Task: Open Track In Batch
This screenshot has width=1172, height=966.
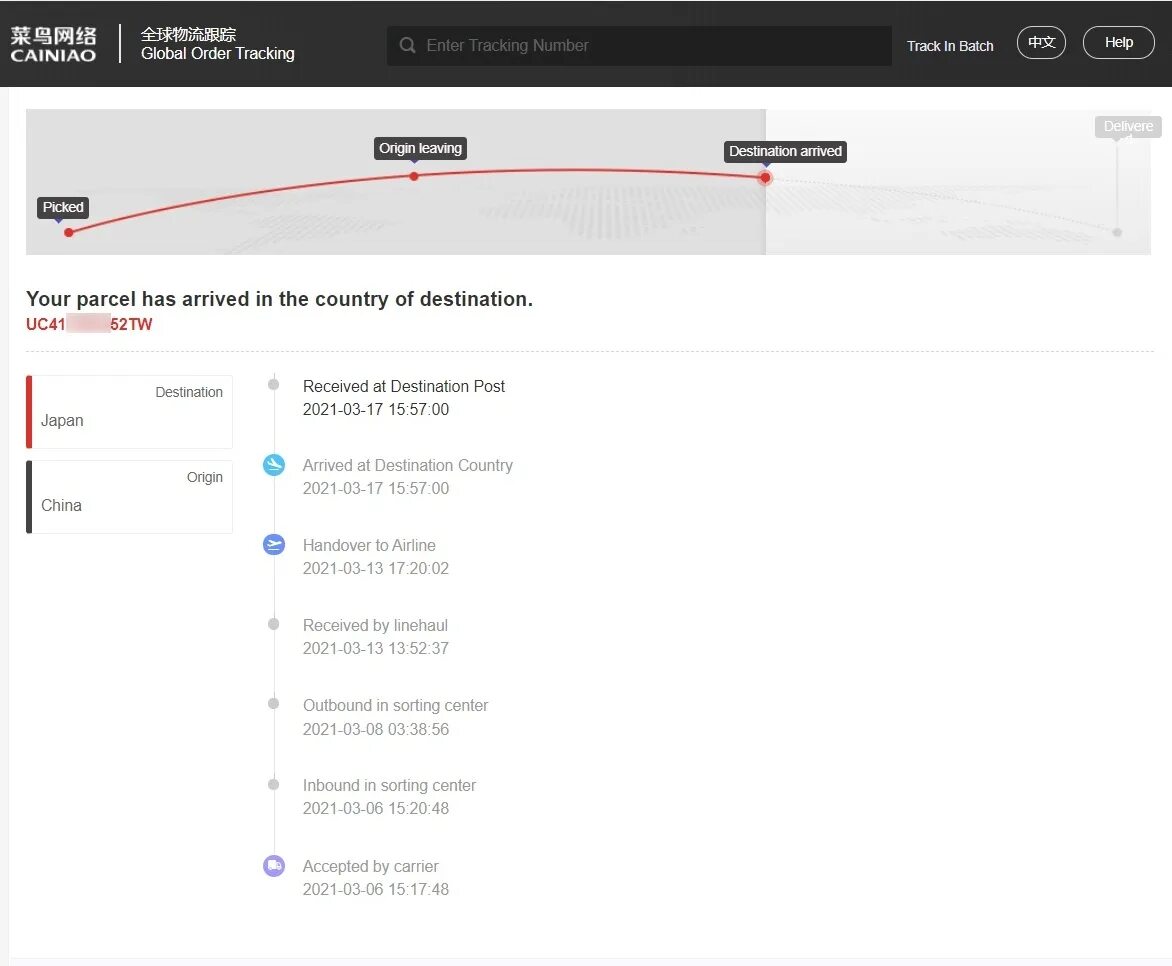Action: coord(950,46)
